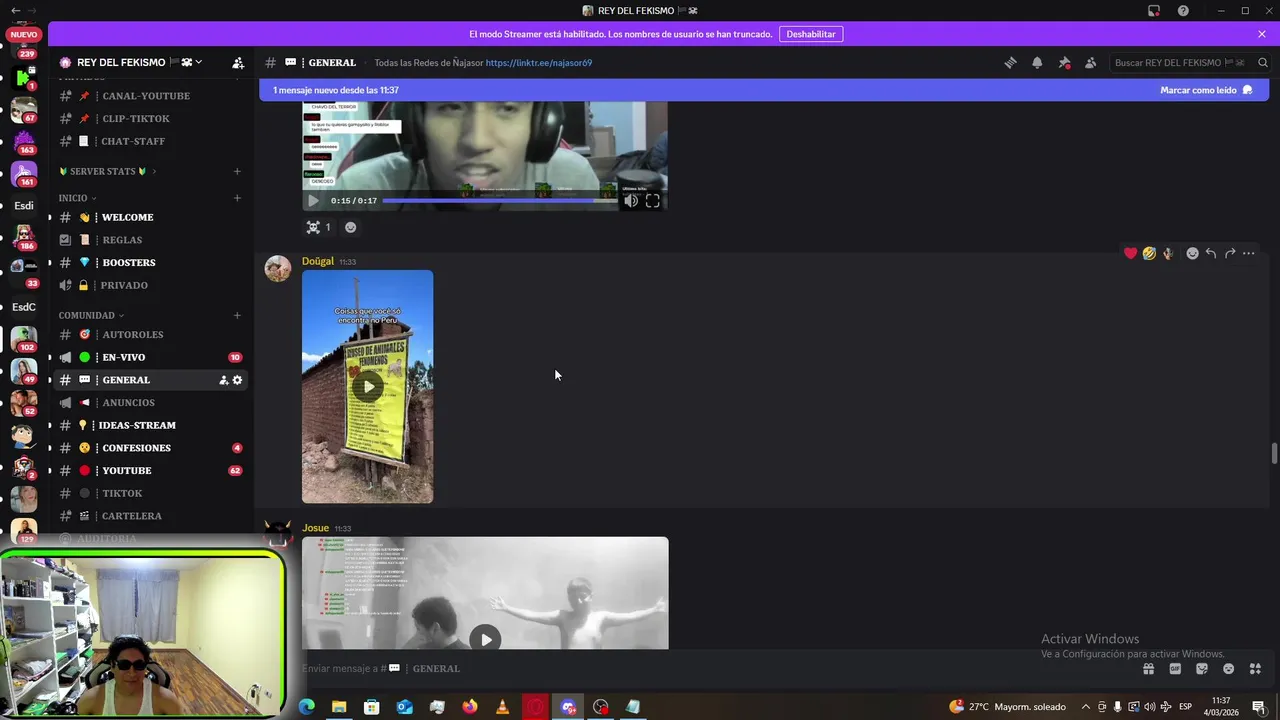The image size is (1280, 720).
Task: Open the gift Nitro icon in message bar
Action: pos(1148,669)
